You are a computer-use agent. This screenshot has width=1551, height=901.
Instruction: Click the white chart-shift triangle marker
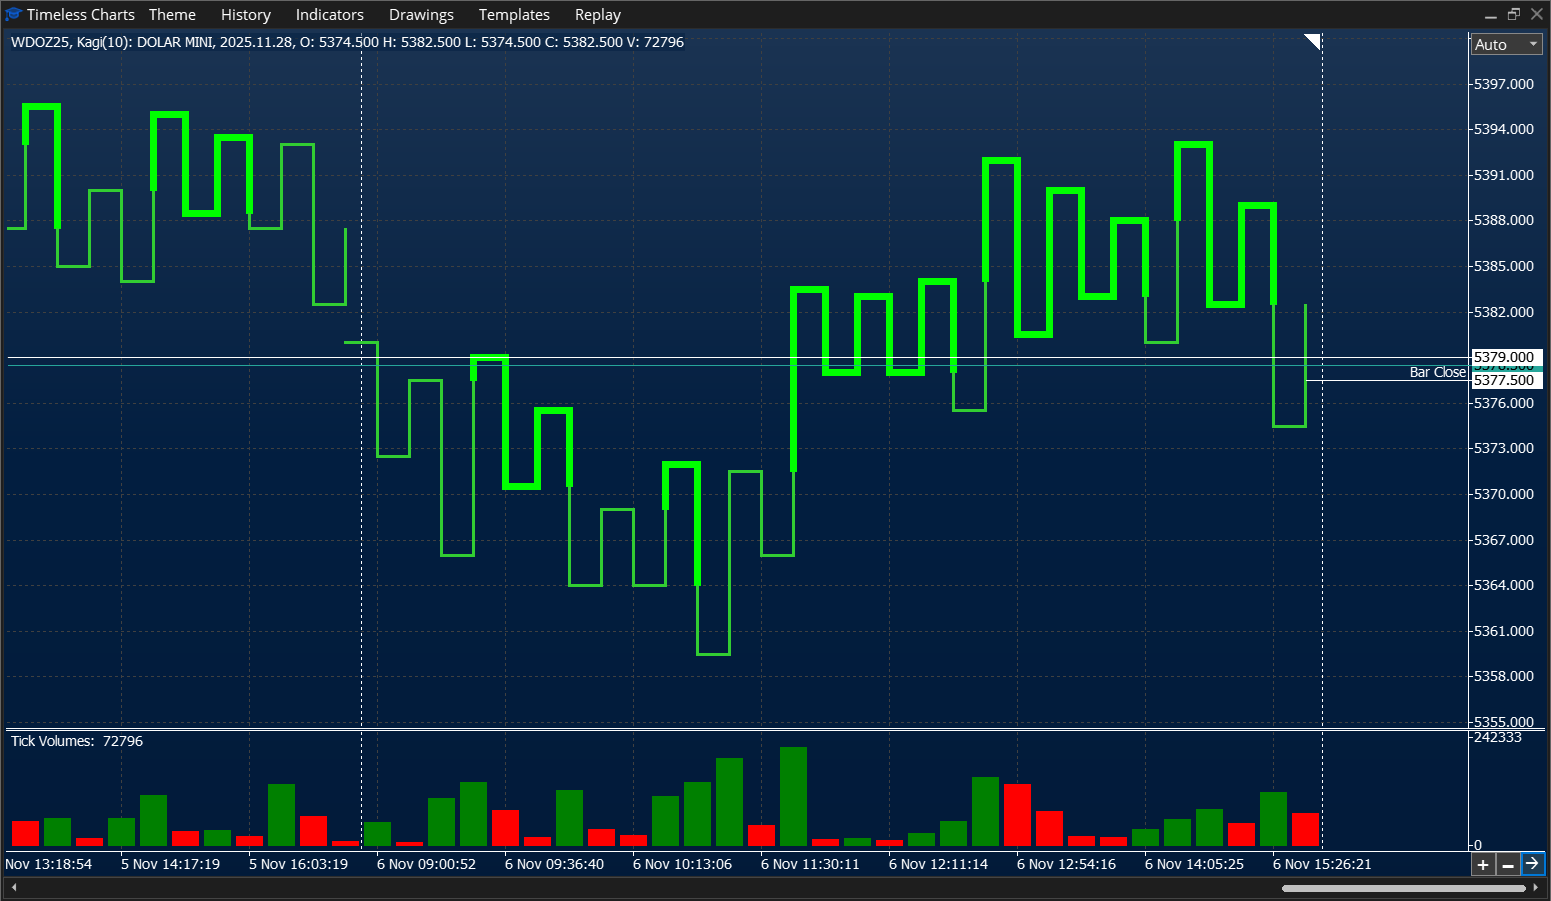[1311, 42]
